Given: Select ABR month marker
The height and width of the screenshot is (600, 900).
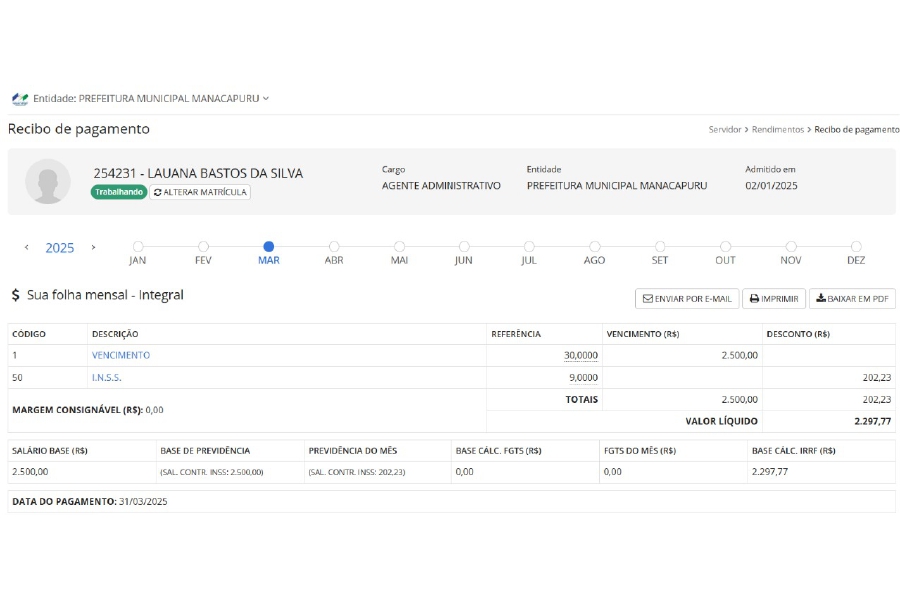Looking at the screenshot, I should point(334,247).
